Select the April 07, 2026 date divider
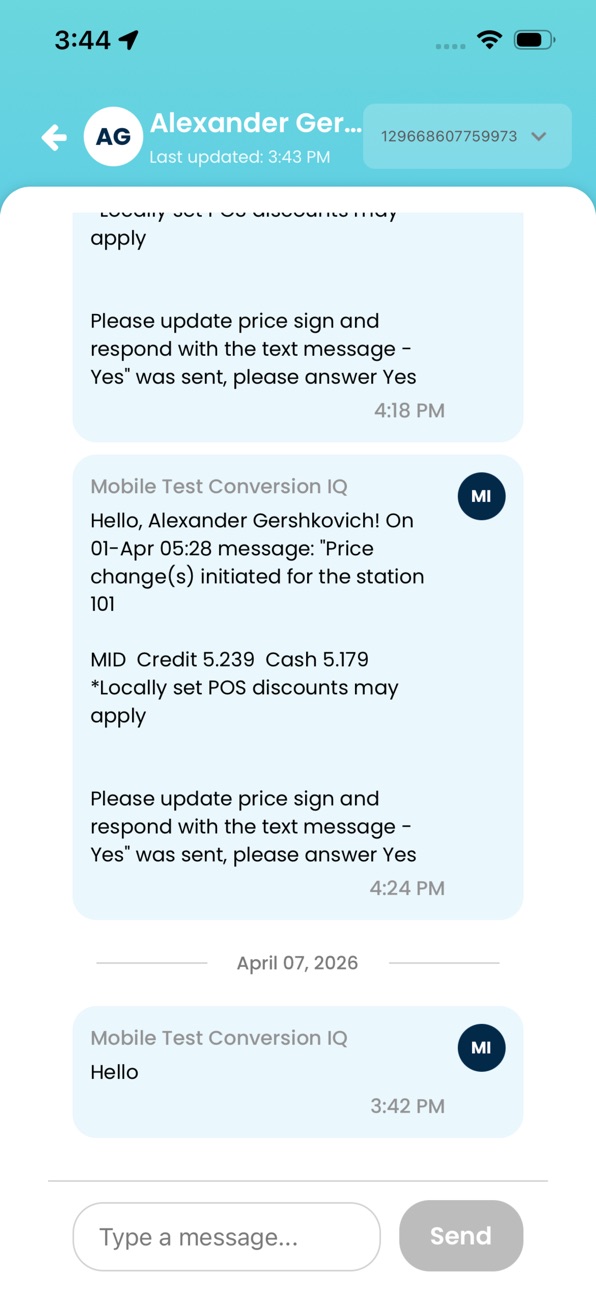596x1290 pixels. 297,963
